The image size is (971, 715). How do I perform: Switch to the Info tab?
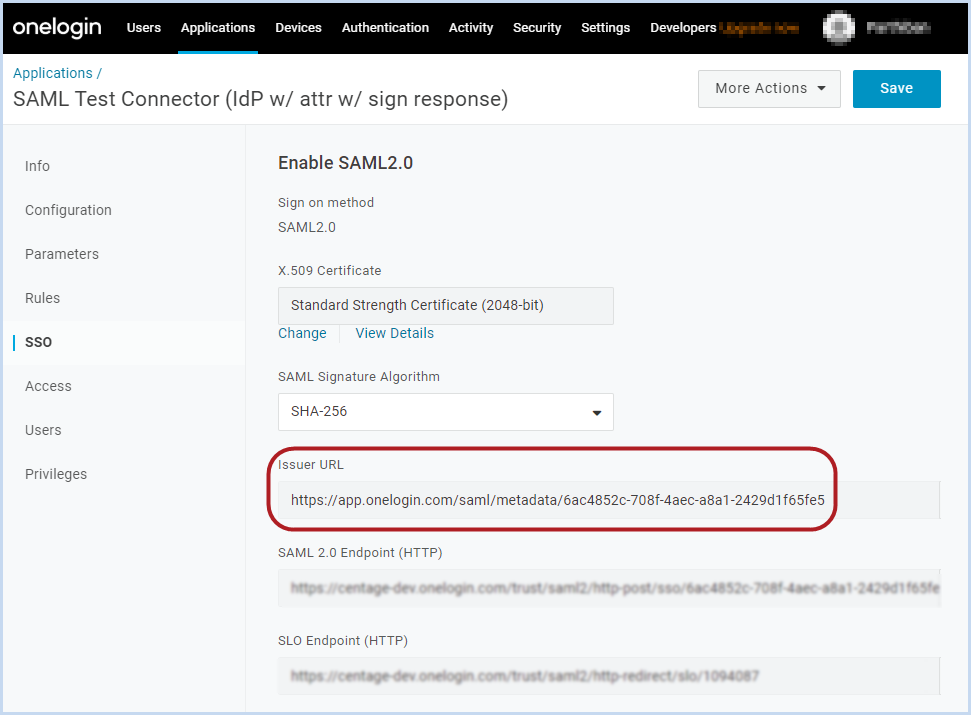coord(37,166)
